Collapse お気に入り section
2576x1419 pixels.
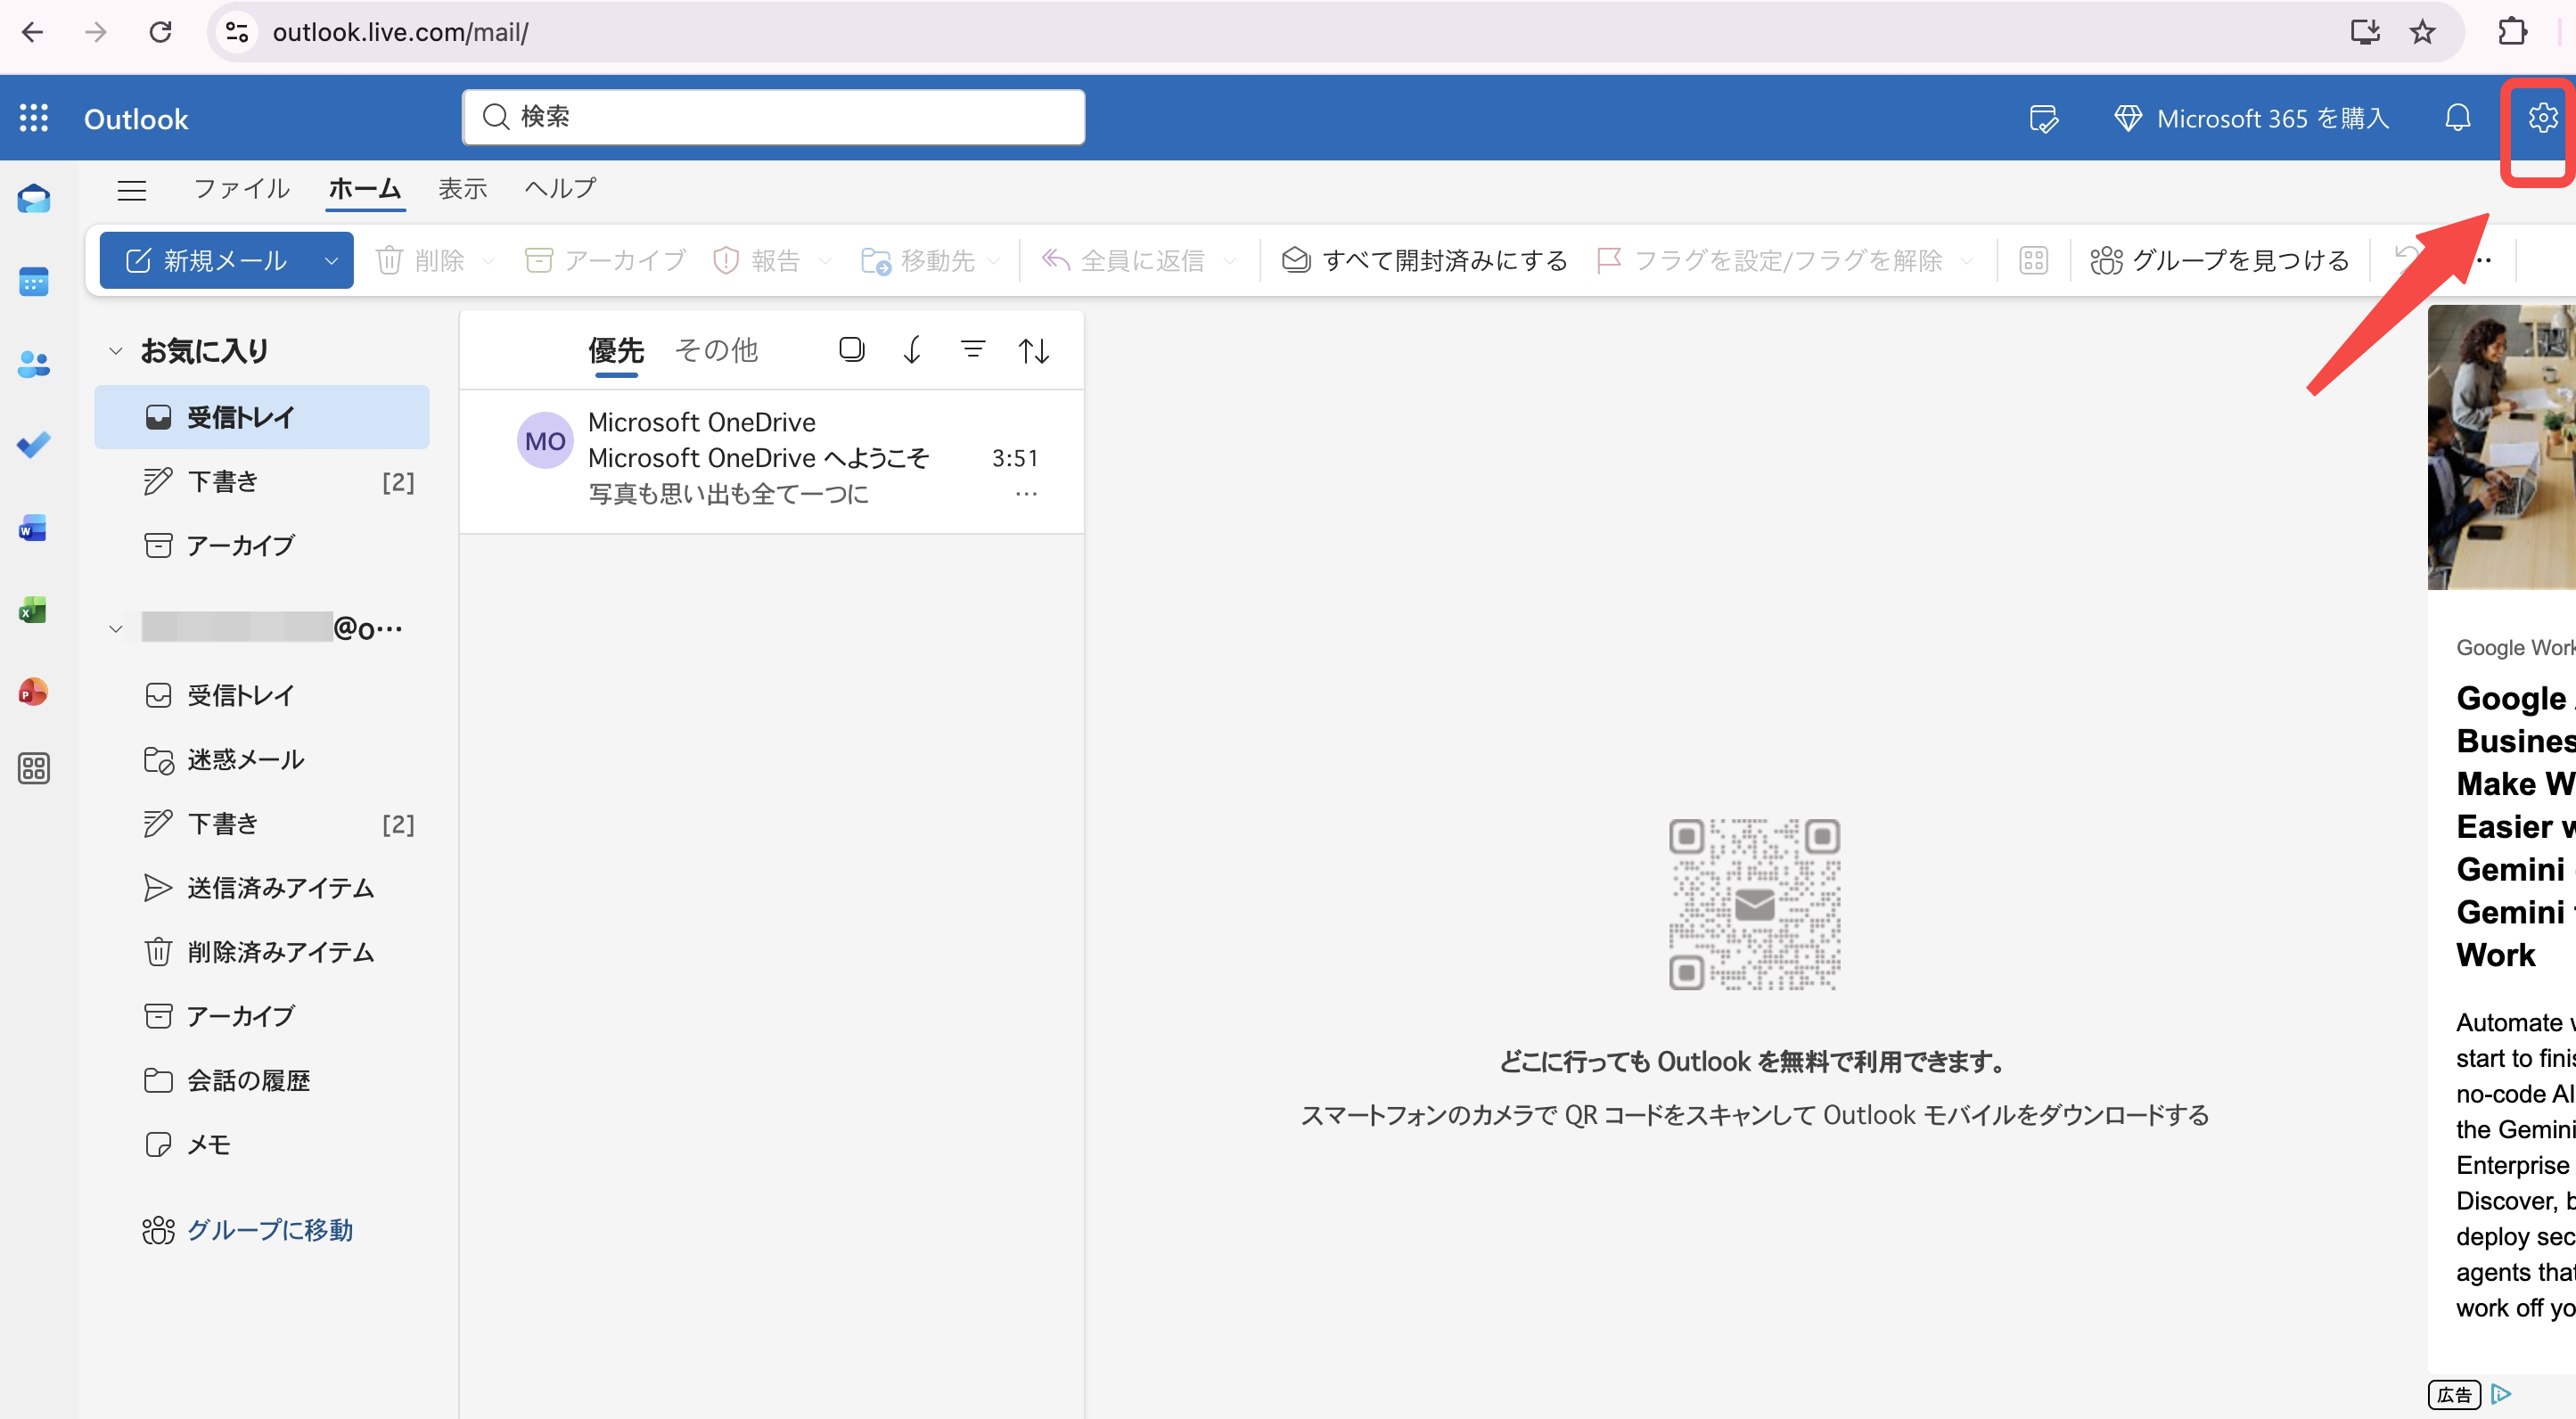point(116,351)
